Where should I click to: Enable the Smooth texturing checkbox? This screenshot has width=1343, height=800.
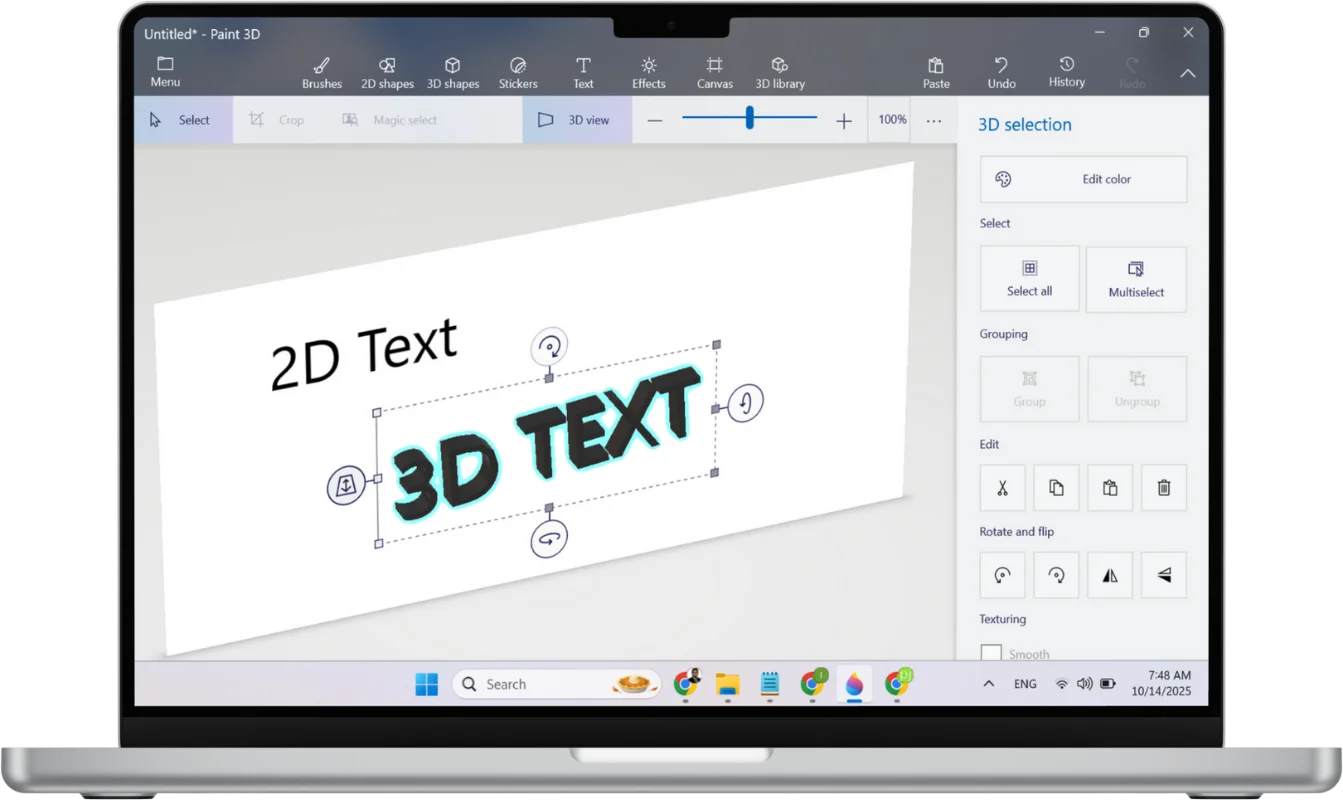pyautogui.click(x=991, y=652)
